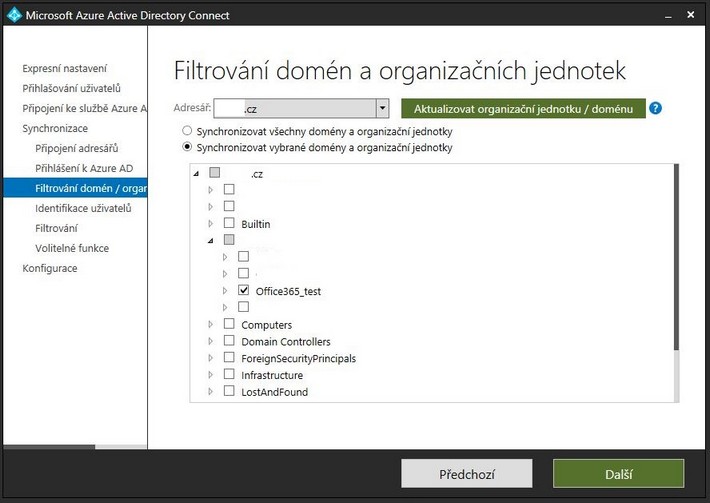Close the Azure AD Connect window

point(691,15)
